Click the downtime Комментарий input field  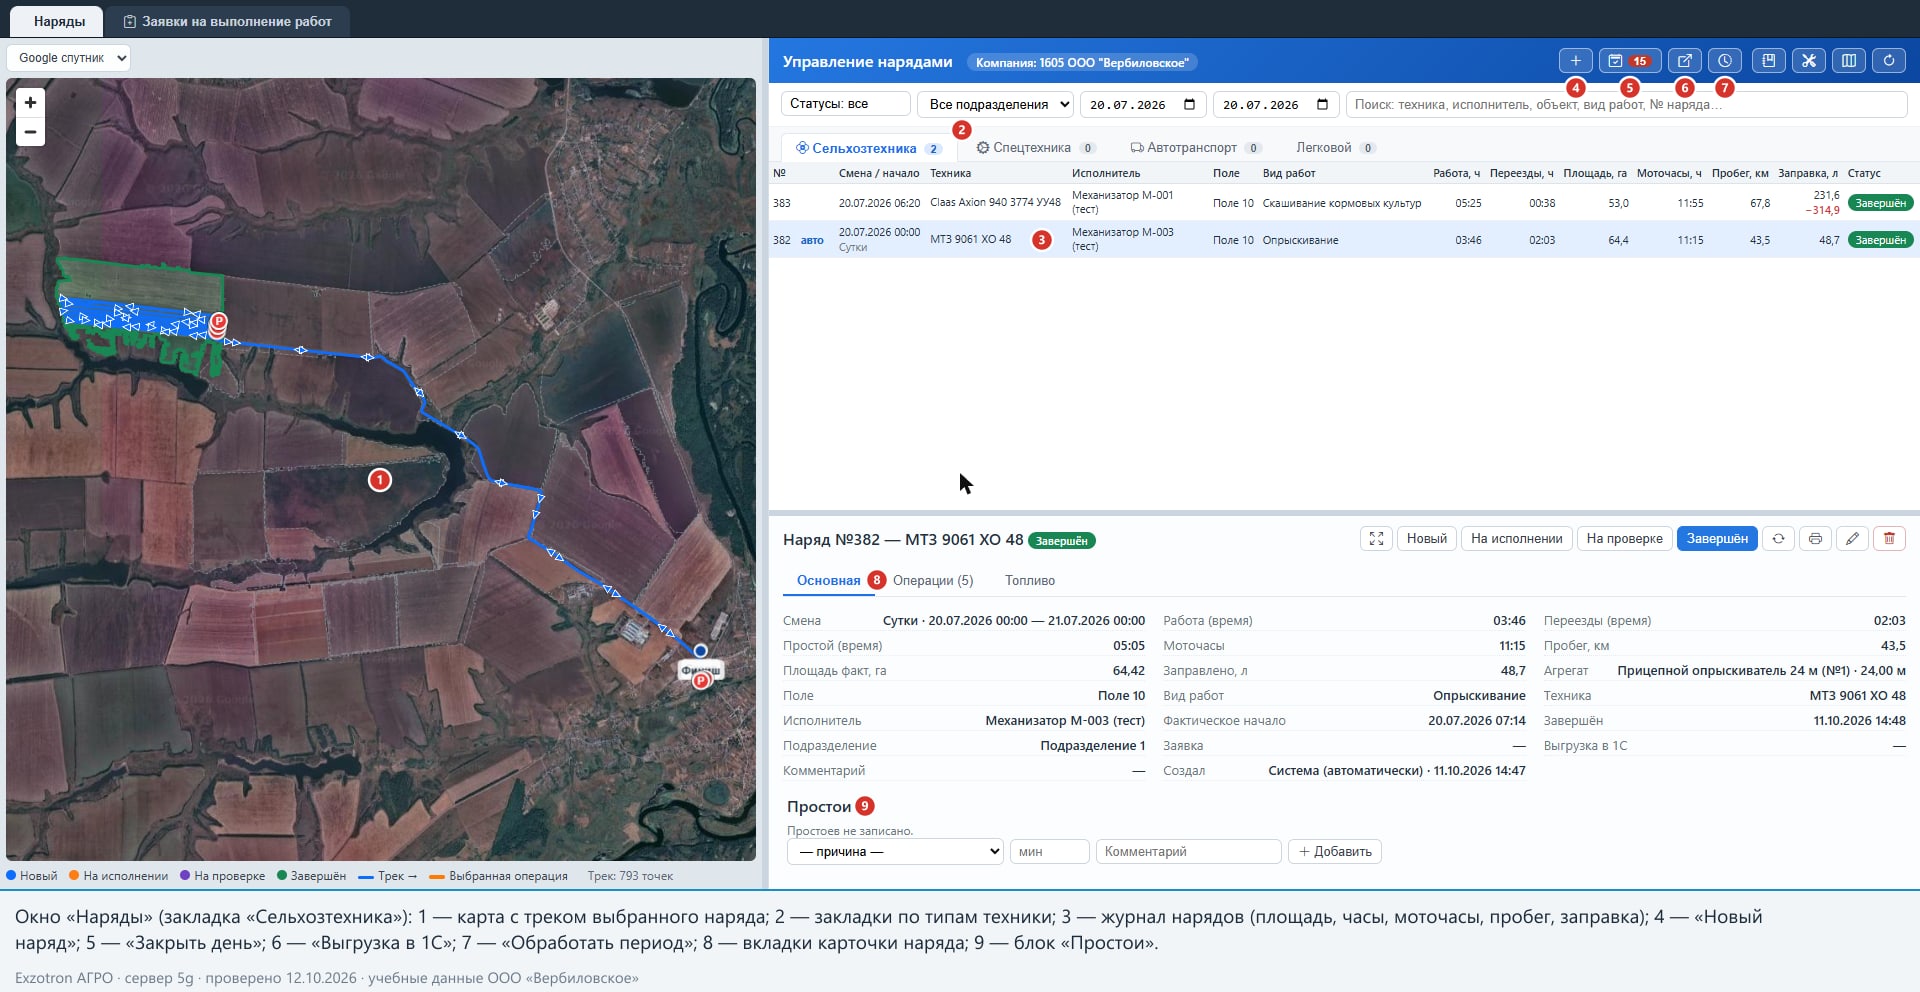click(1188, 852)
